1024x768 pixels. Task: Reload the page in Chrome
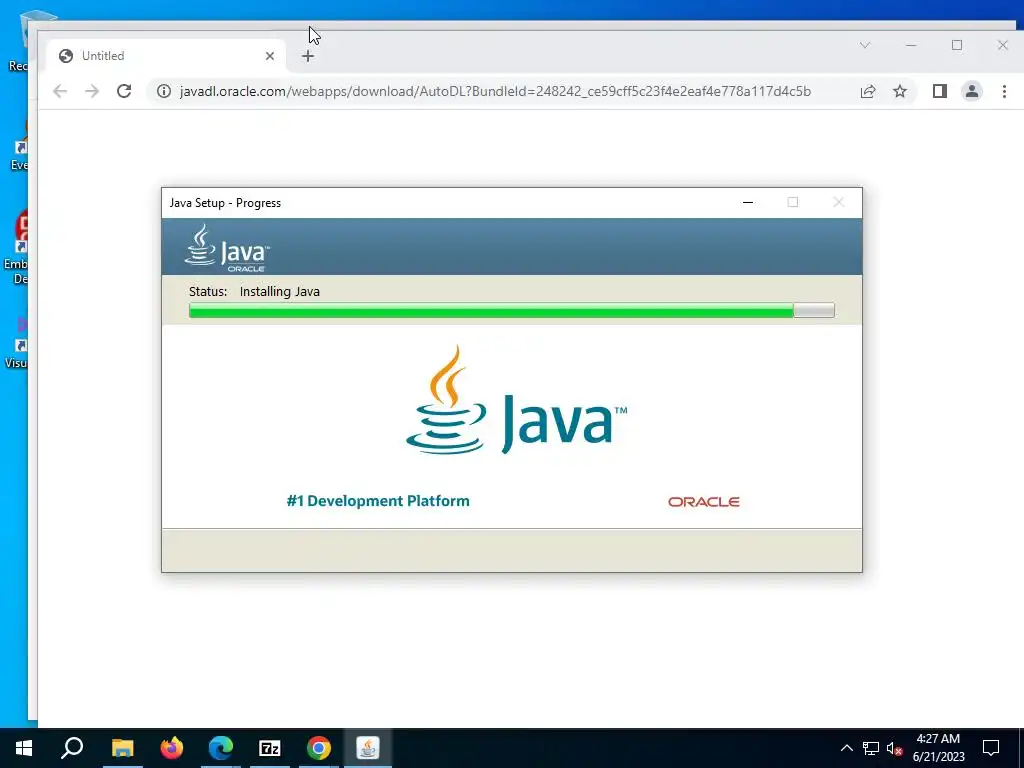[x=124, y=91]
